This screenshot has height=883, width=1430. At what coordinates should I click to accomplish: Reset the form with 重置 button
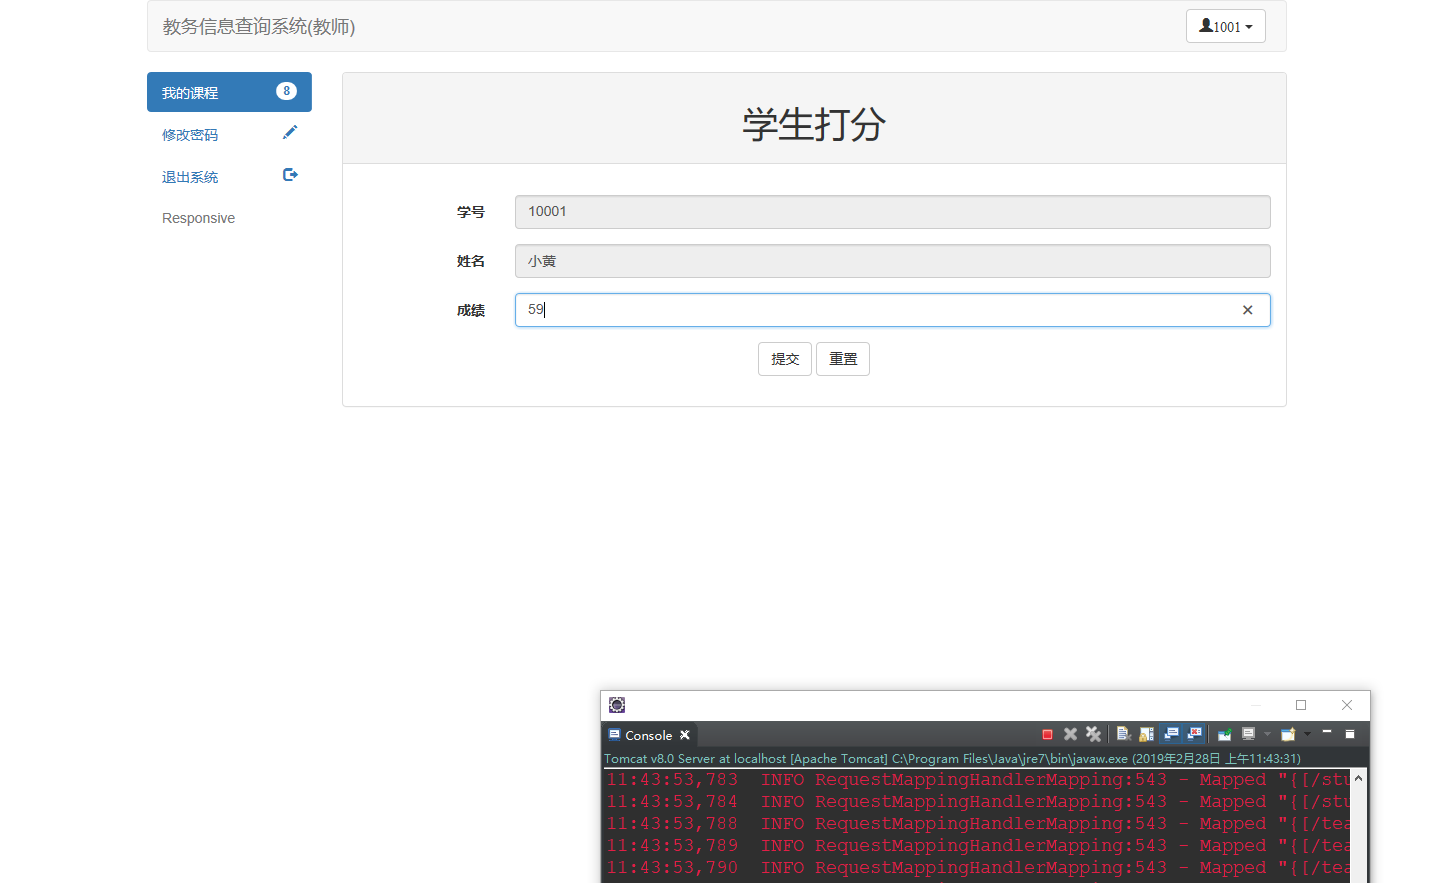point(843,359)
